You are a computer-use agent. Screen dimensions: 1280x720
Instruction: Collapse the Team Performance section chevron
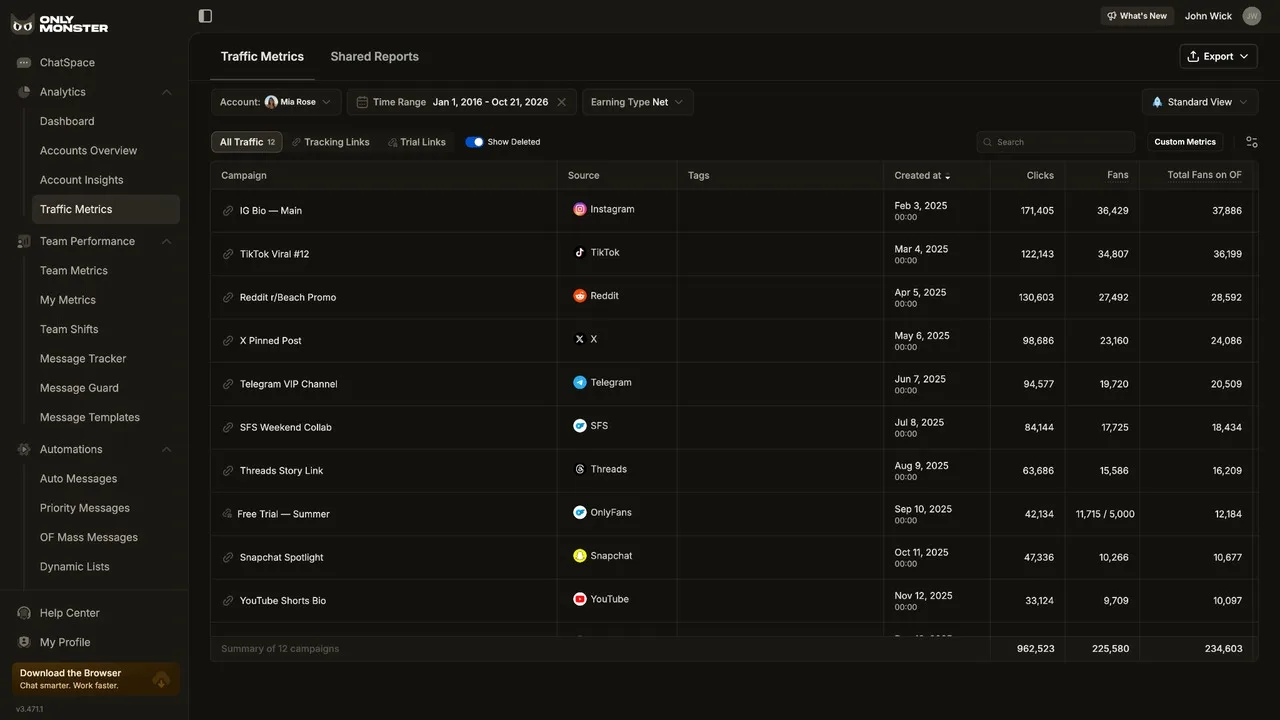coord(167,241)
